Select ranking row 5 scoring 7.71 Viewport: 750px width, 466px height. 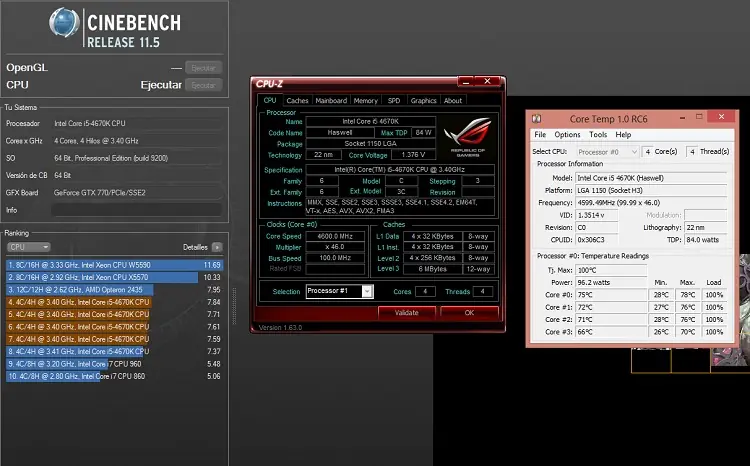114,314
